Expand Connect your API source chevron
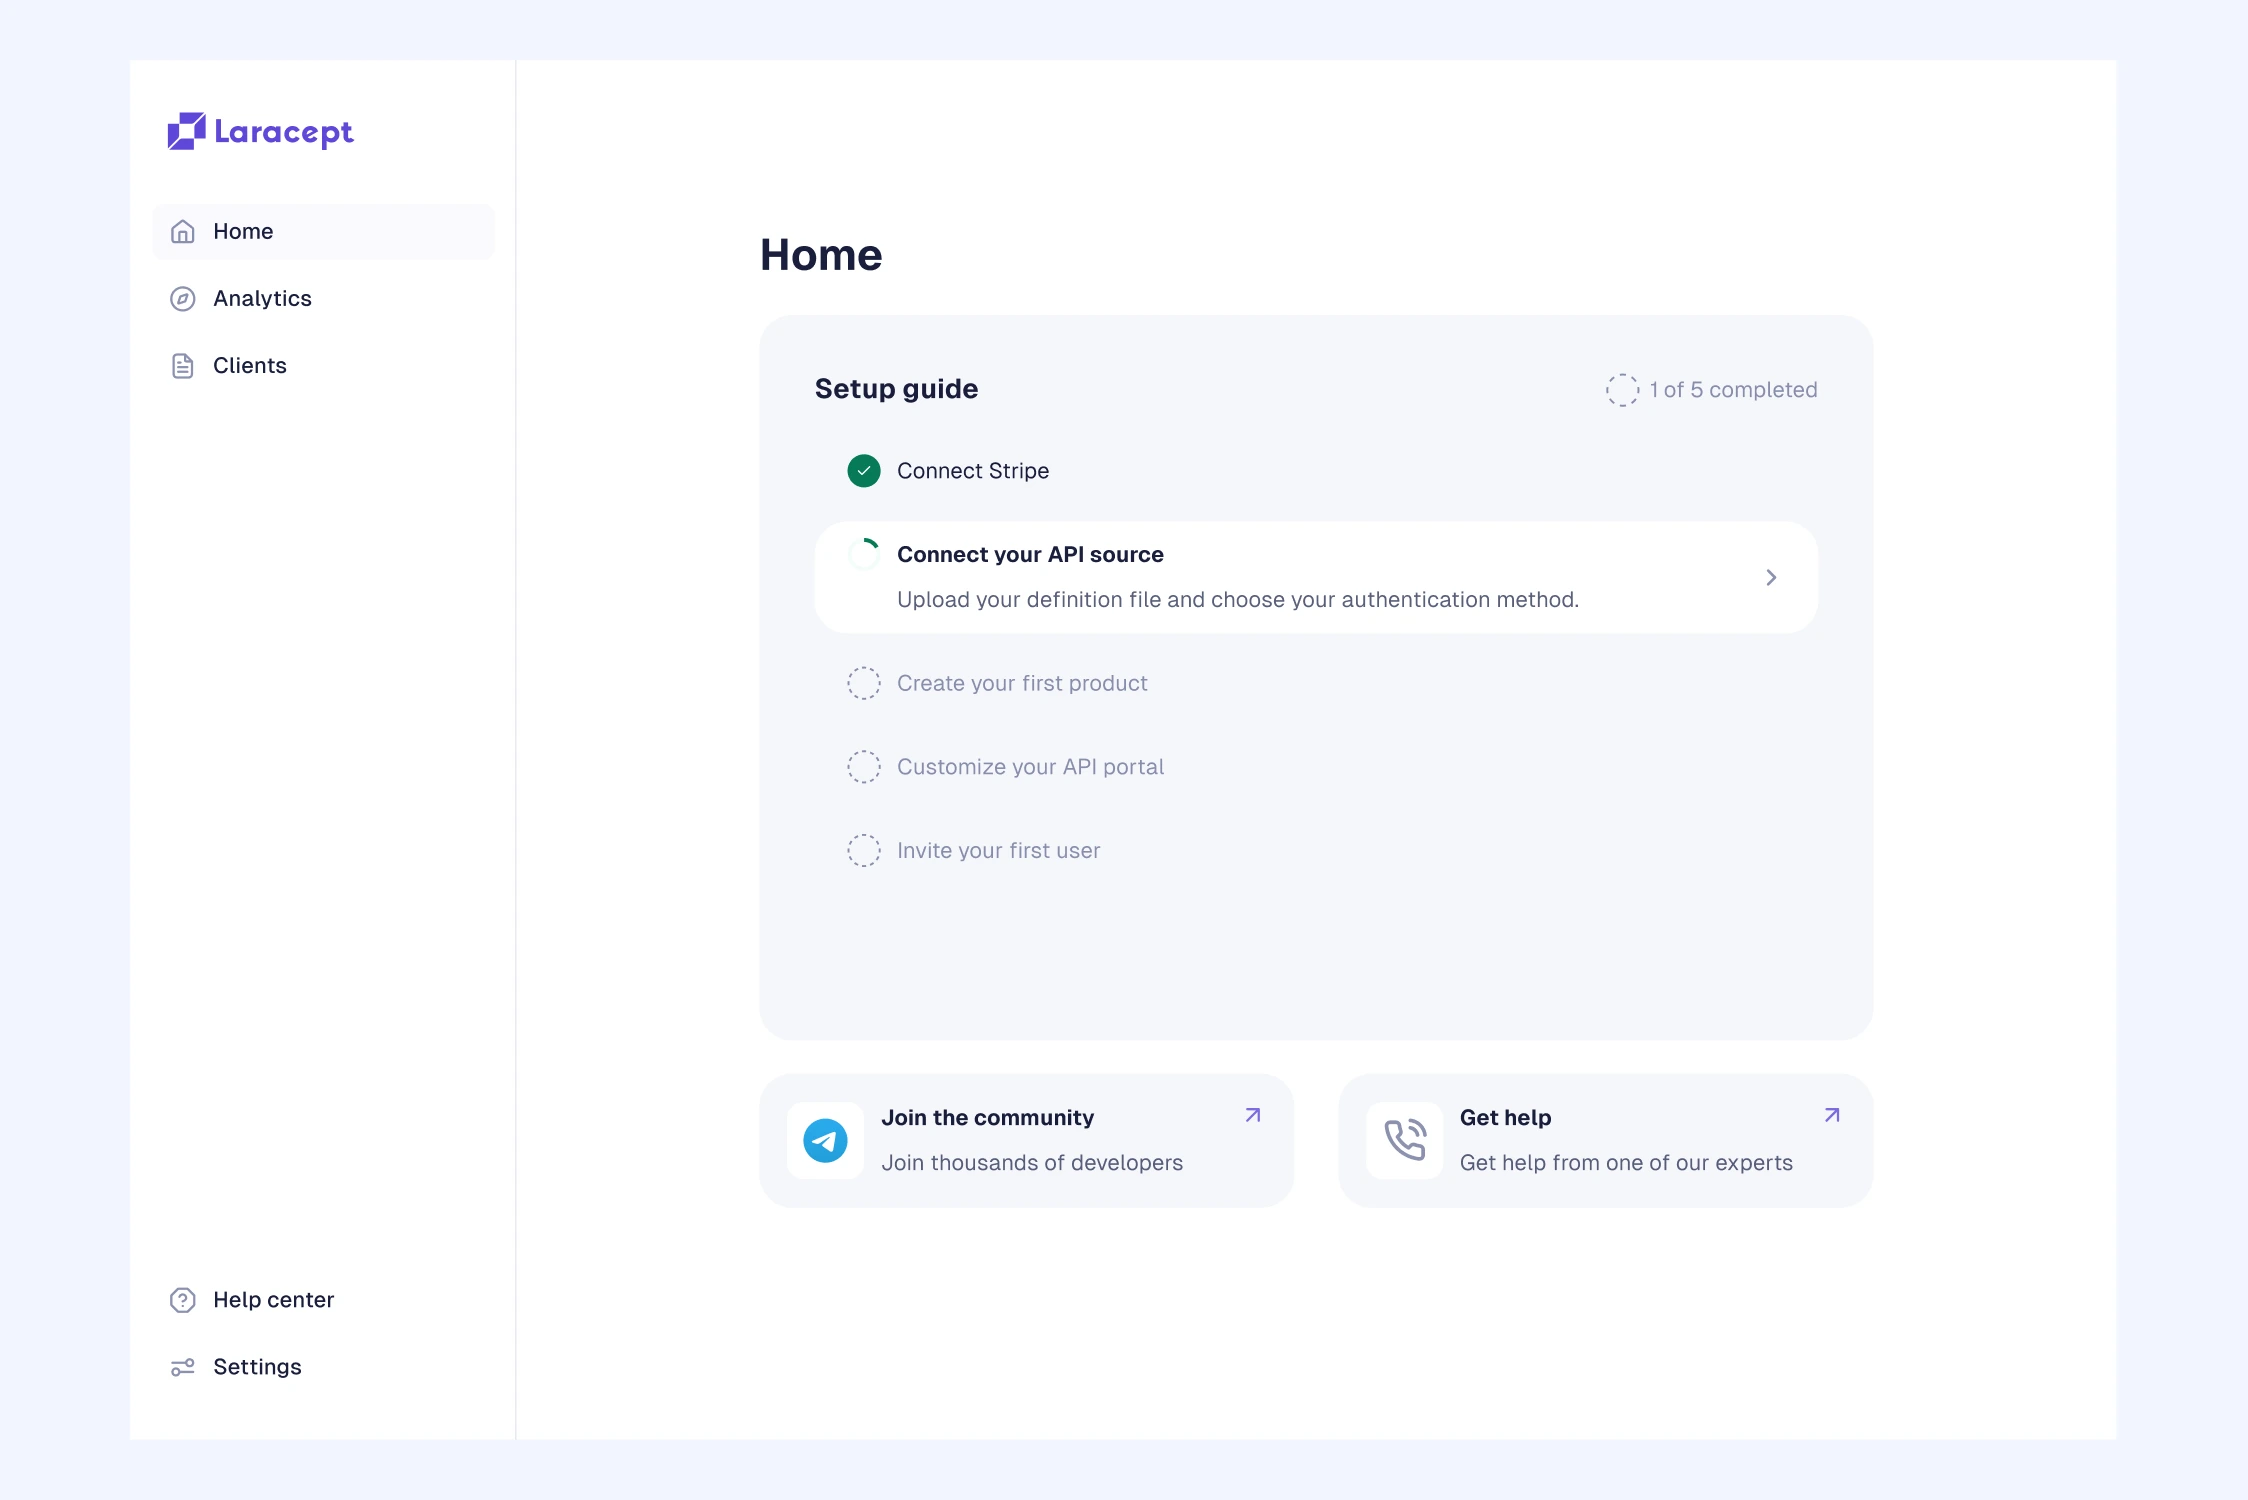The height and width of the screenshot is (1500, 2248). [1771, 578]
